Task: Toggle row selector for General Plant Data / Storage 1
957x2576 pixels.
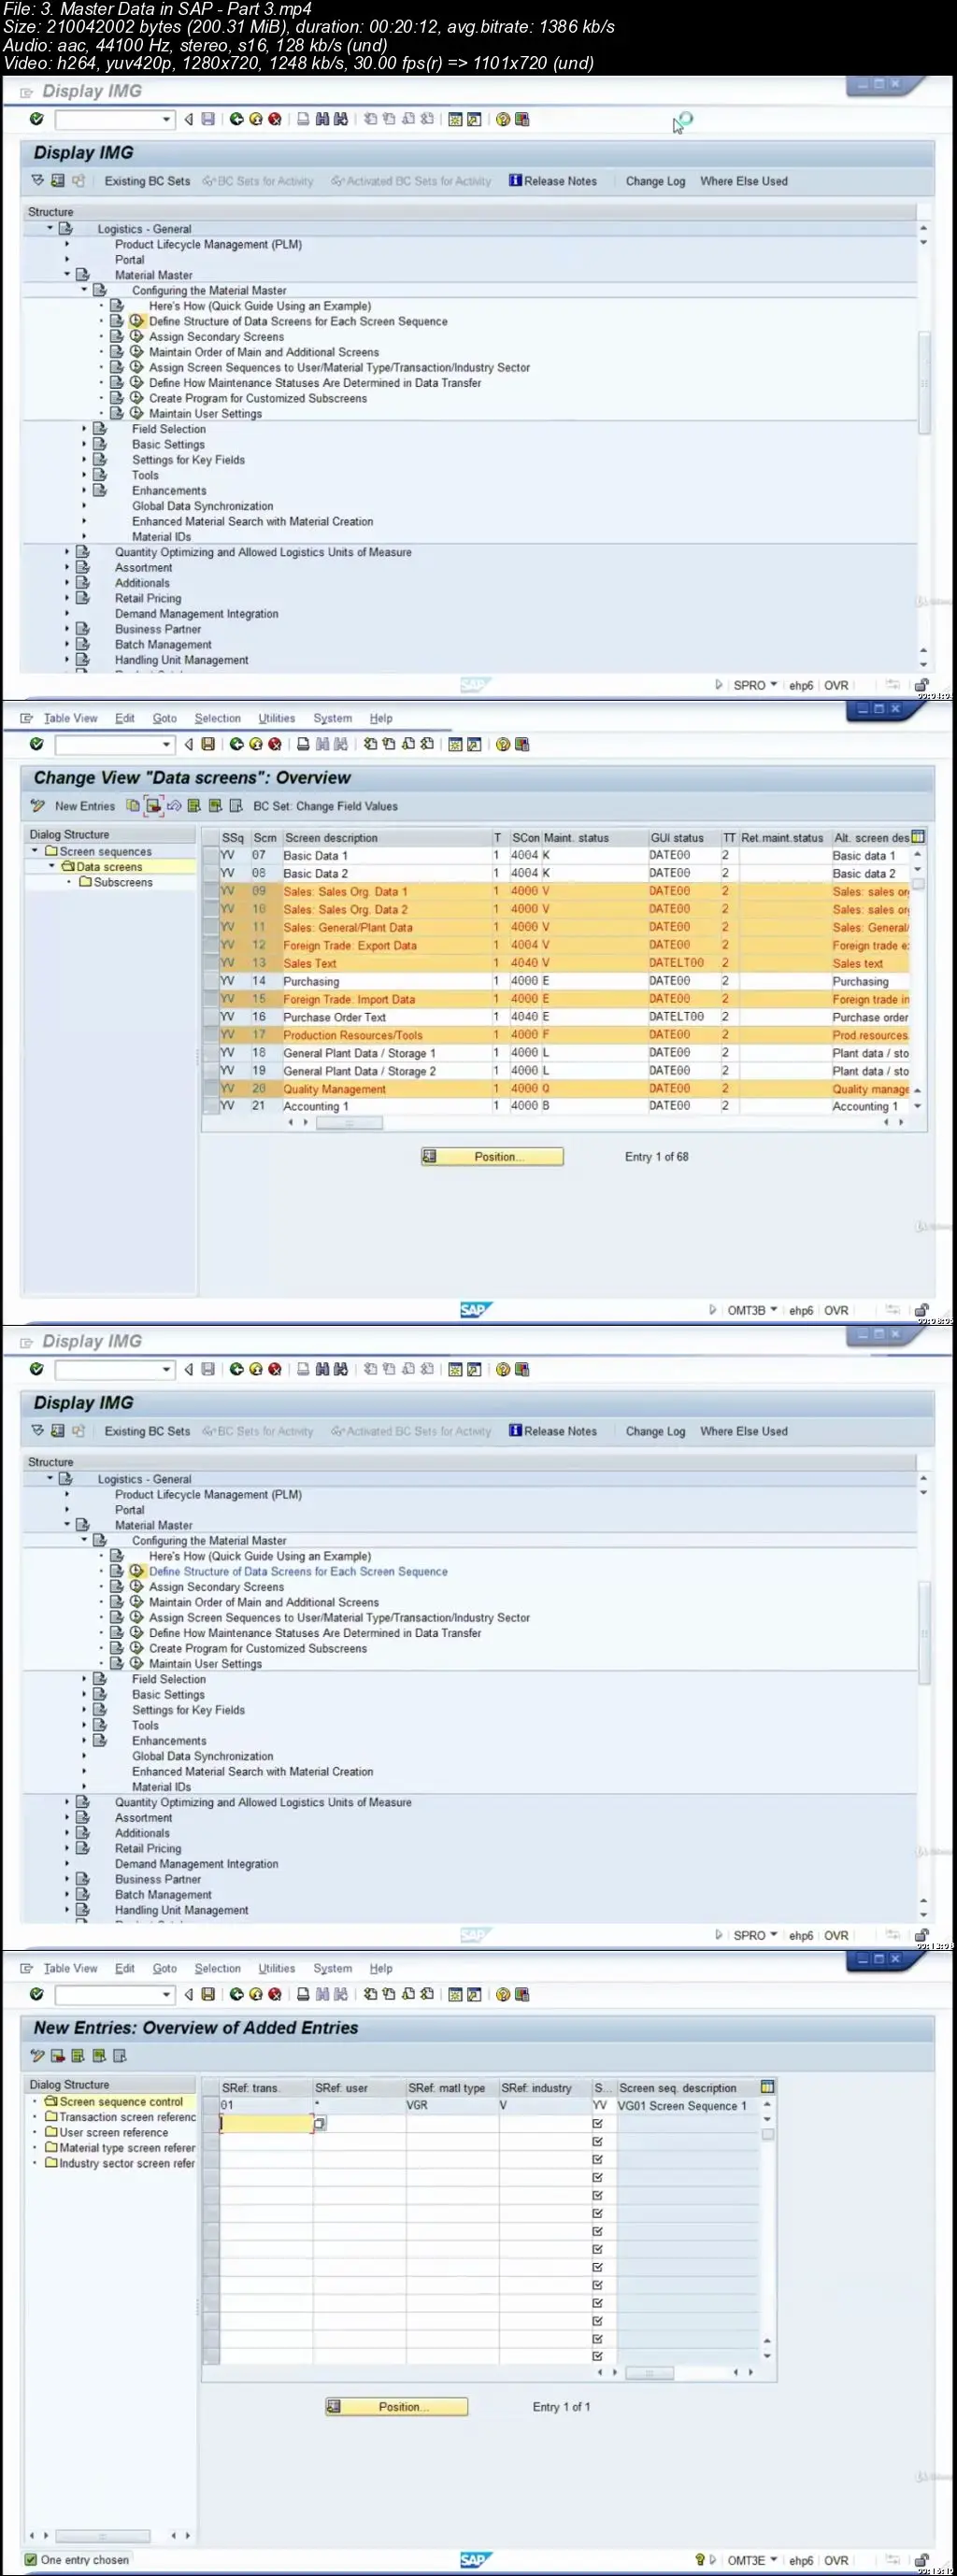Action: 211,1053
